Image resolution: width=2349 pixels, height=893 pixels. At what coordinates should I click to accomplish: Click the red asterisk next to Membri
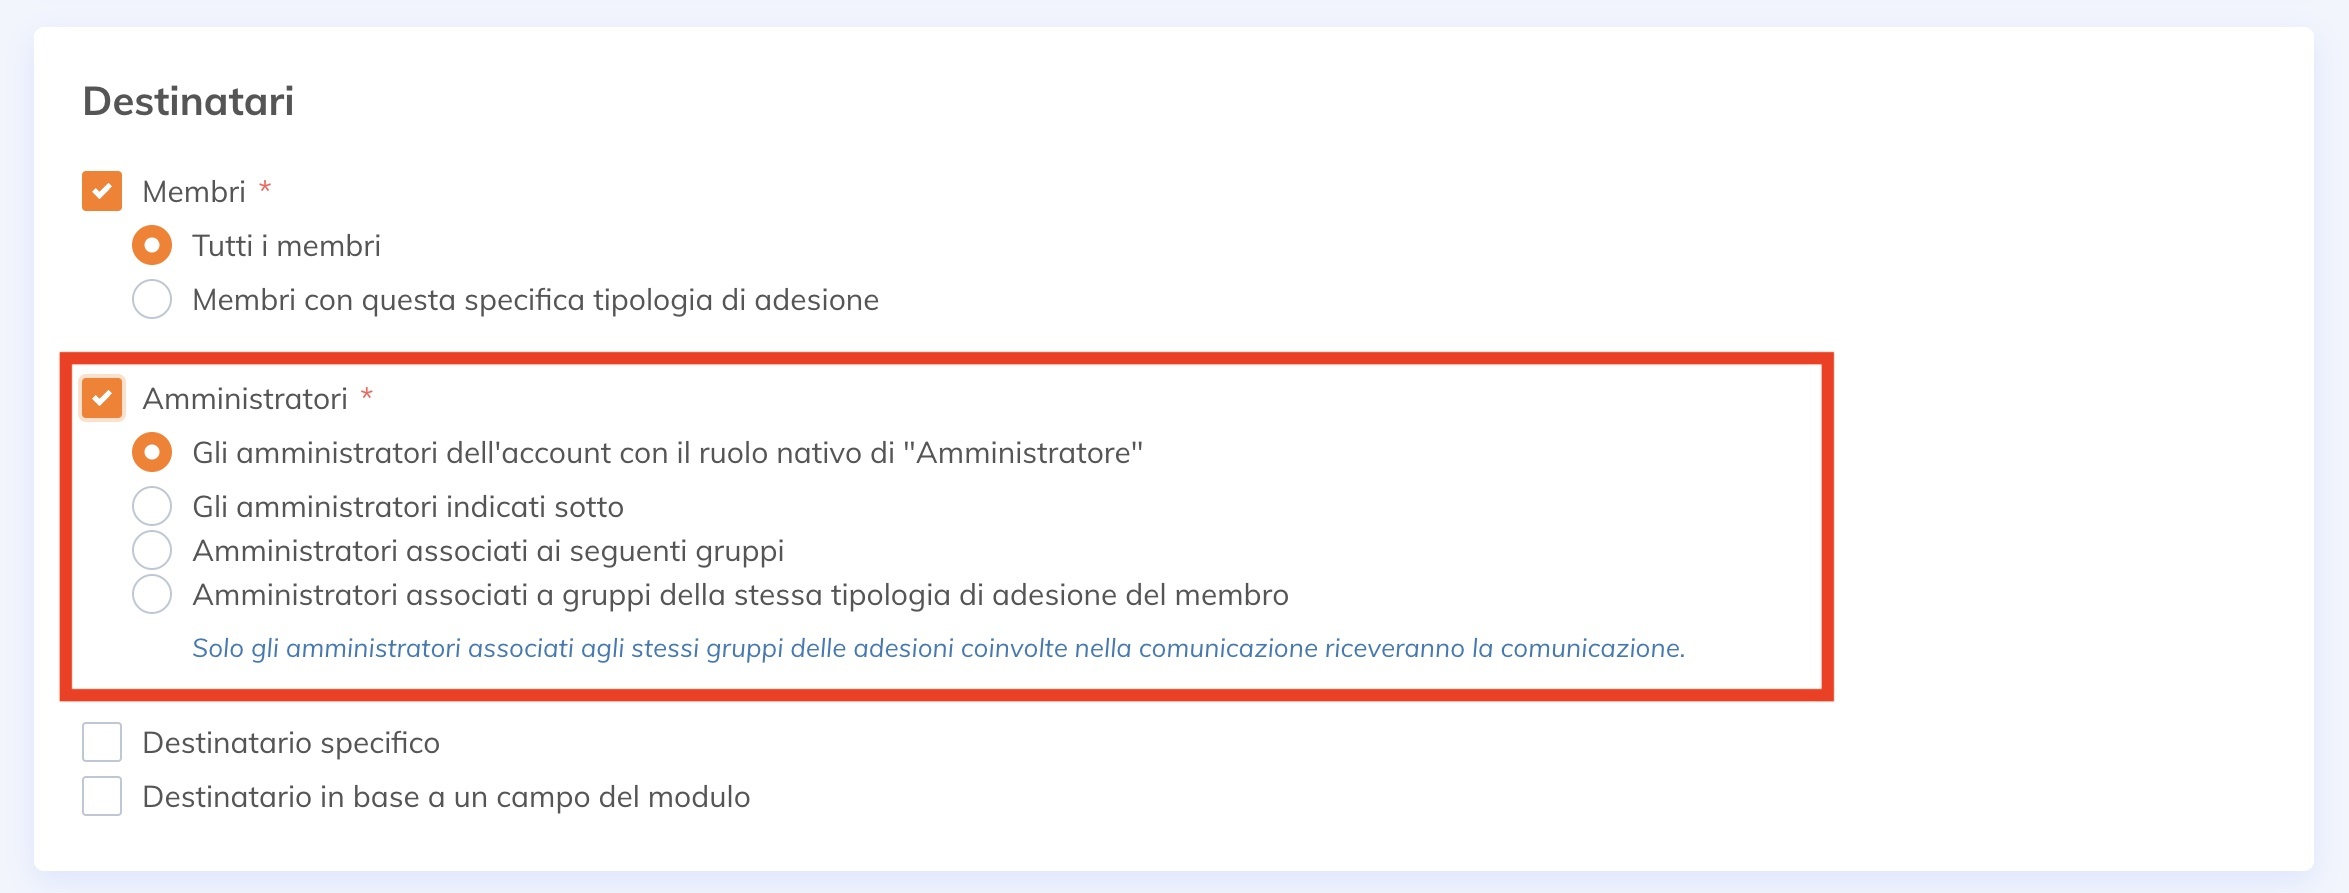tap(265, 187)
